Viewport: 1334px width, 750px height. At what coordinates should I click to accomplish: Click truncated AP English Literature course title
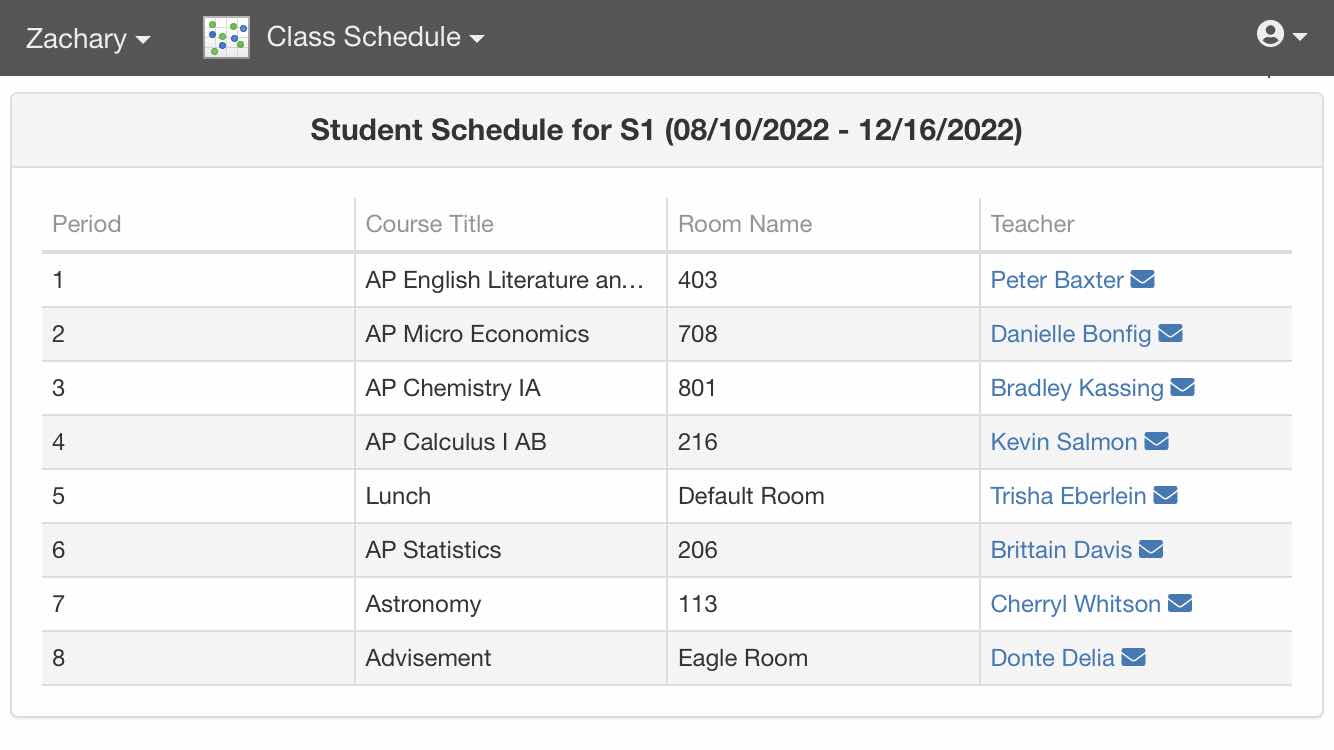506,280
